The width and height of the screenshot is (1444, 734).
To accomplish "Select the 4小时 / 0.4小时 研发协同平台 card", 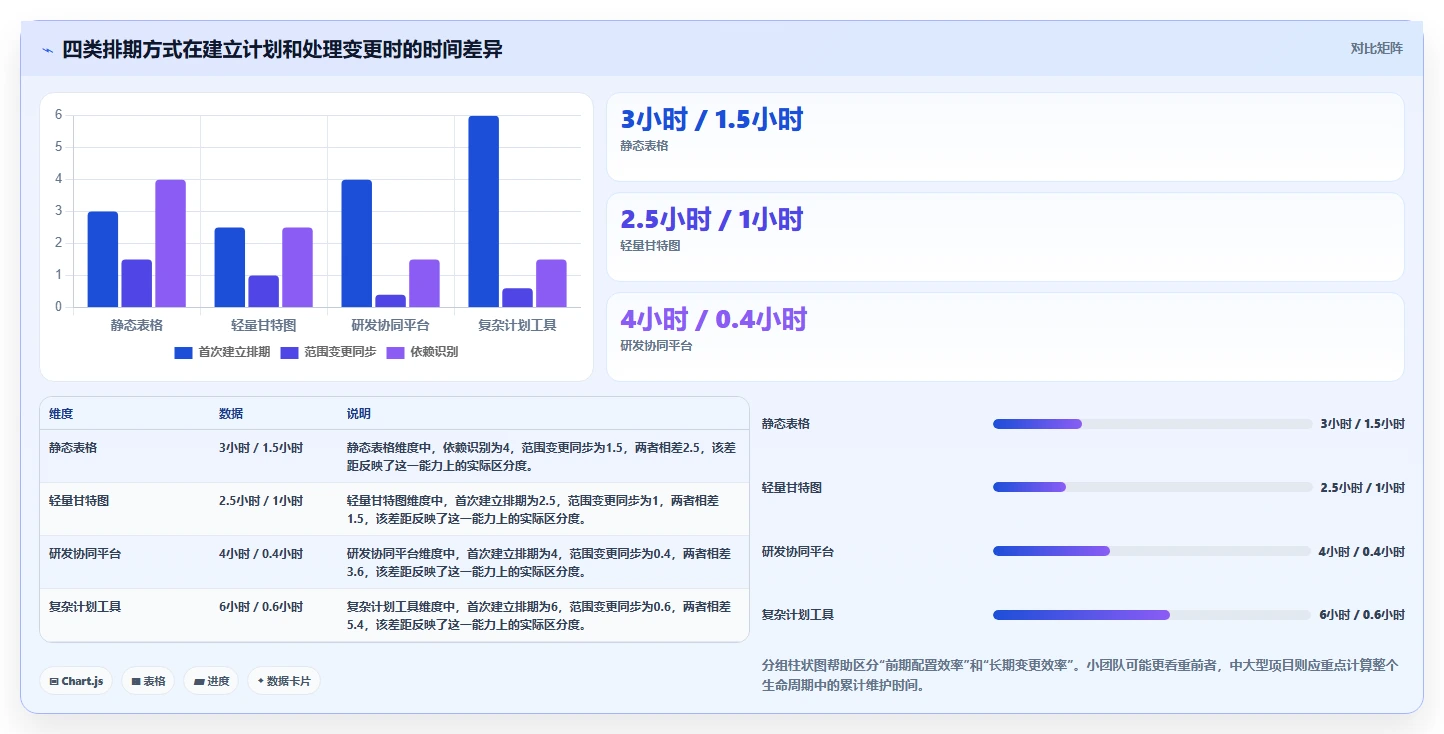I will point(1005,337).
